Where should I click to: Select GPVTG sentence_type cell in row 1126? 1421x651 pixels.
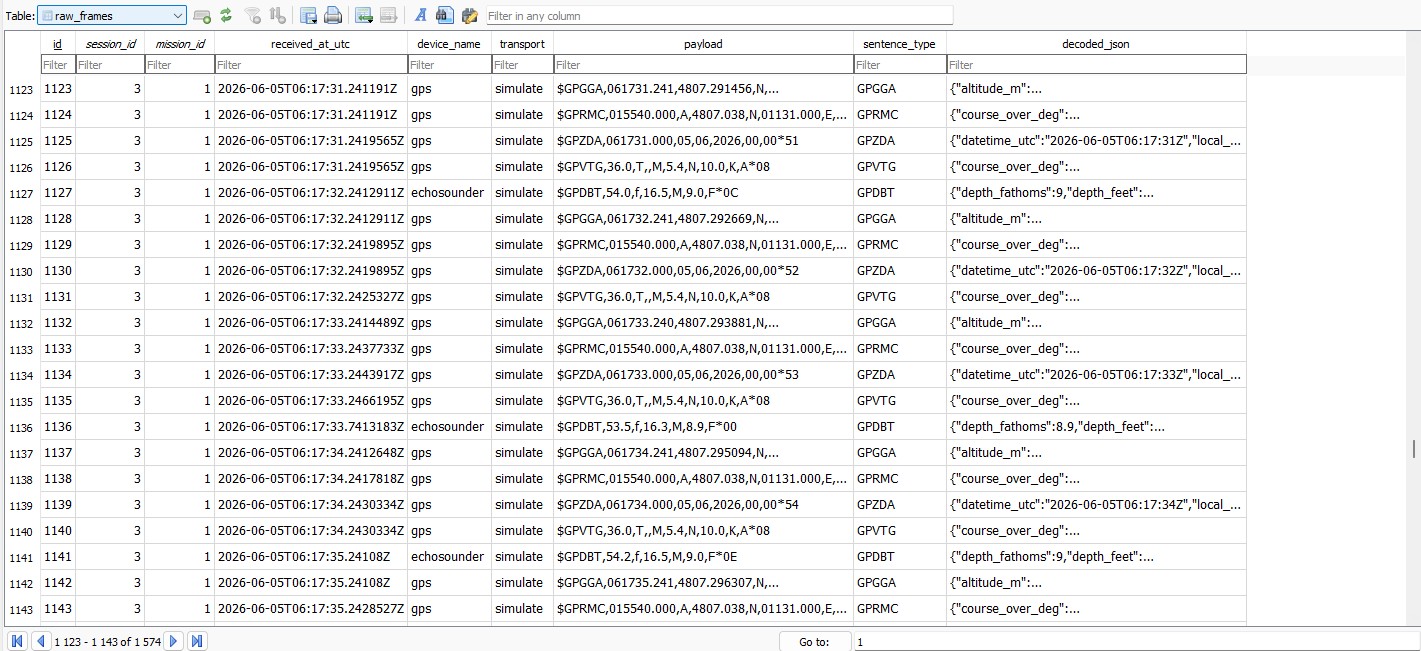pyautogui.click(x=899, y=167)
